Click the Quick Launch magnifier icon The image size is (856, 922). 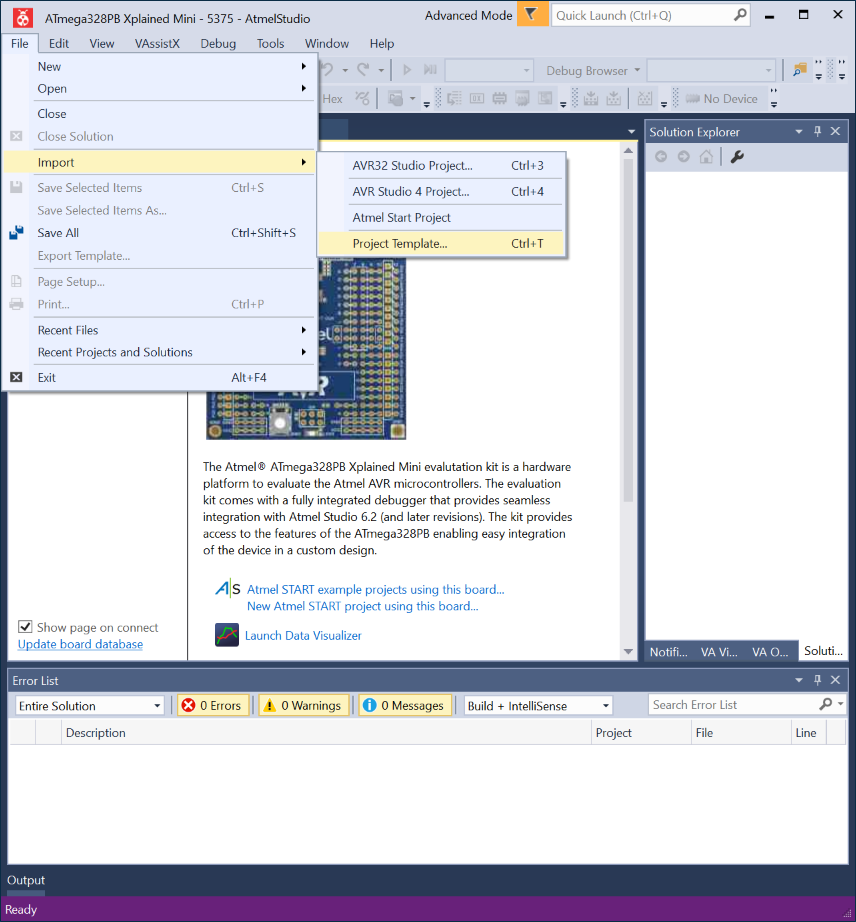point(740,15)
